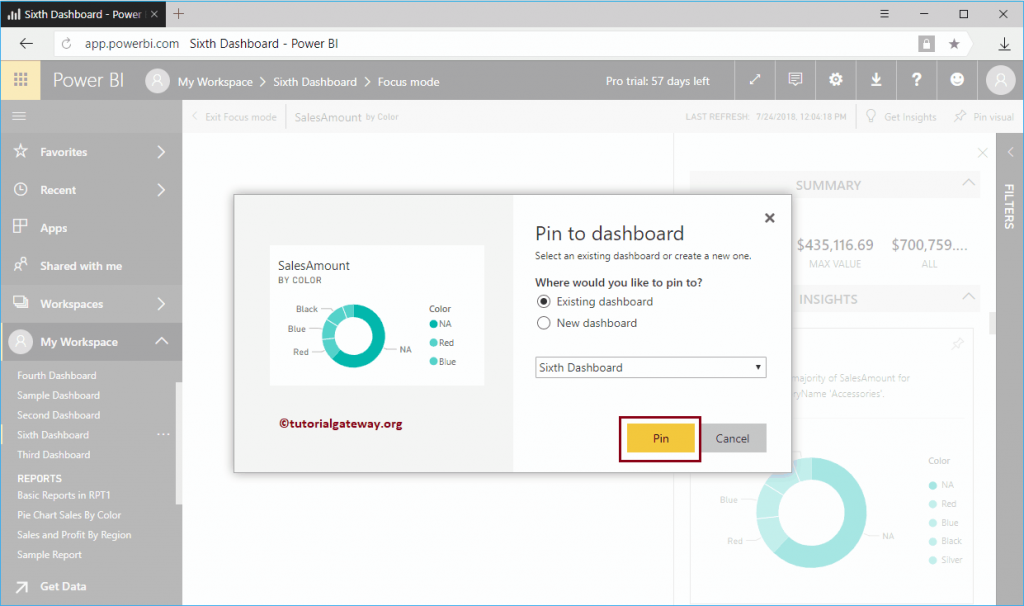Click the Settings gear icon
Screen dimensions: 1024x606
(835, 80)
